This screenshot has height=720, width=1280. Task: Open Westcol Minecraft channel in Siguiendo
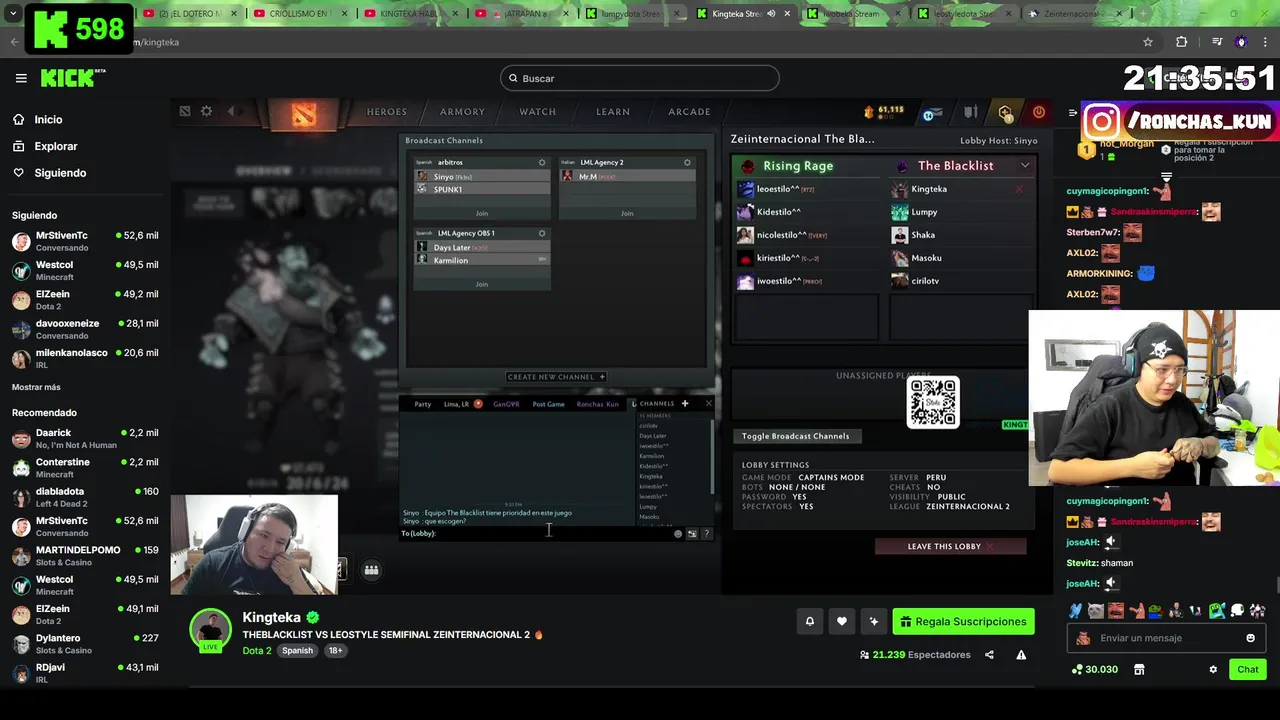85,270
